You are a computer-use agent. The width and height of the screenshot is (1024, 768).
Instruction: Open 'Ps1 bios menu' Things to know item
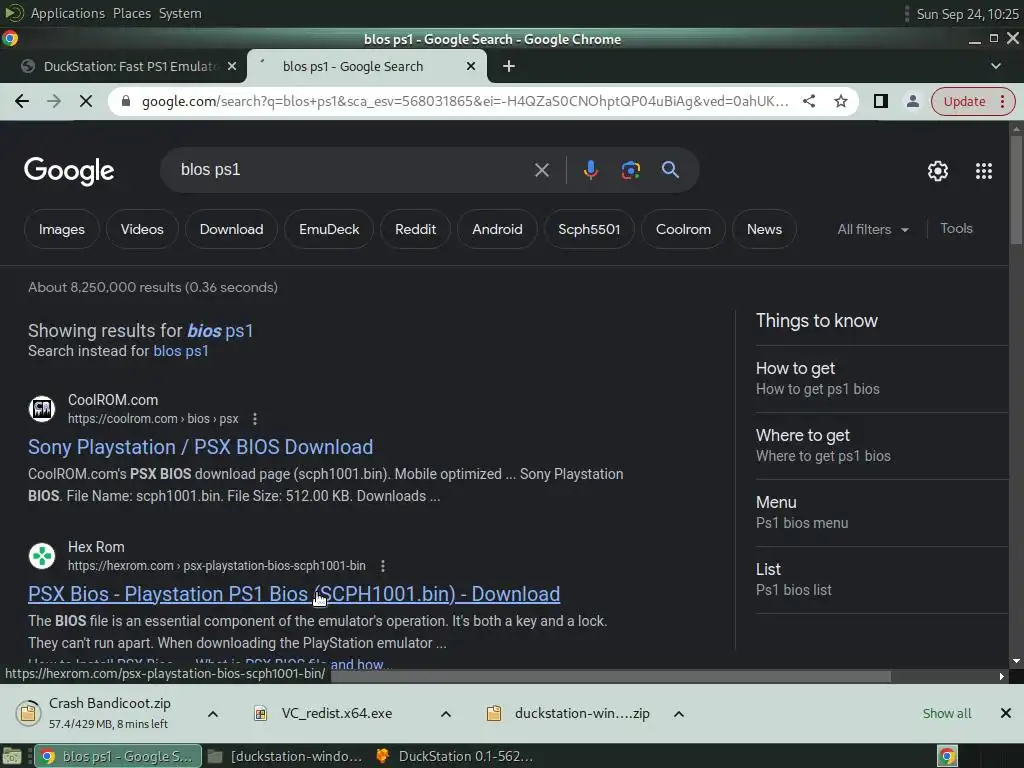(x=882, y=513)
